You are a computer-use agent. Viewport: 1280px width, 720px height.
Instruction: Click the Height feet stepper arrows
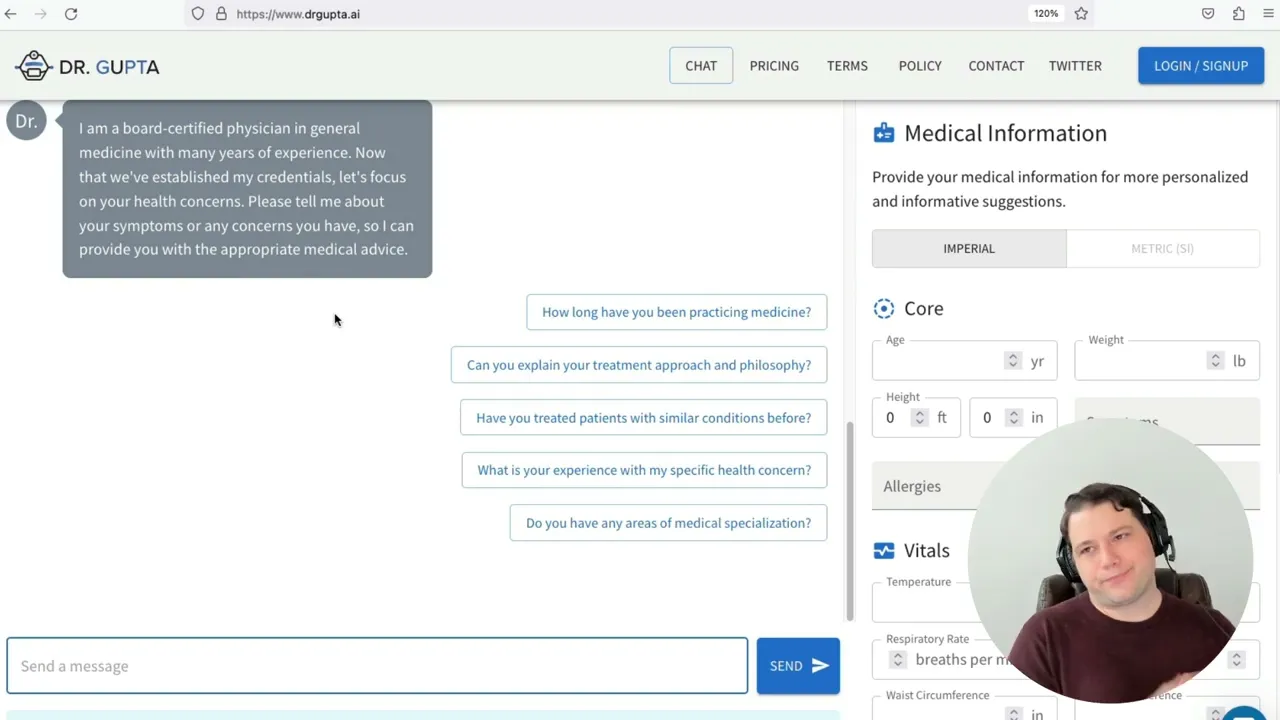click(919, 418)
